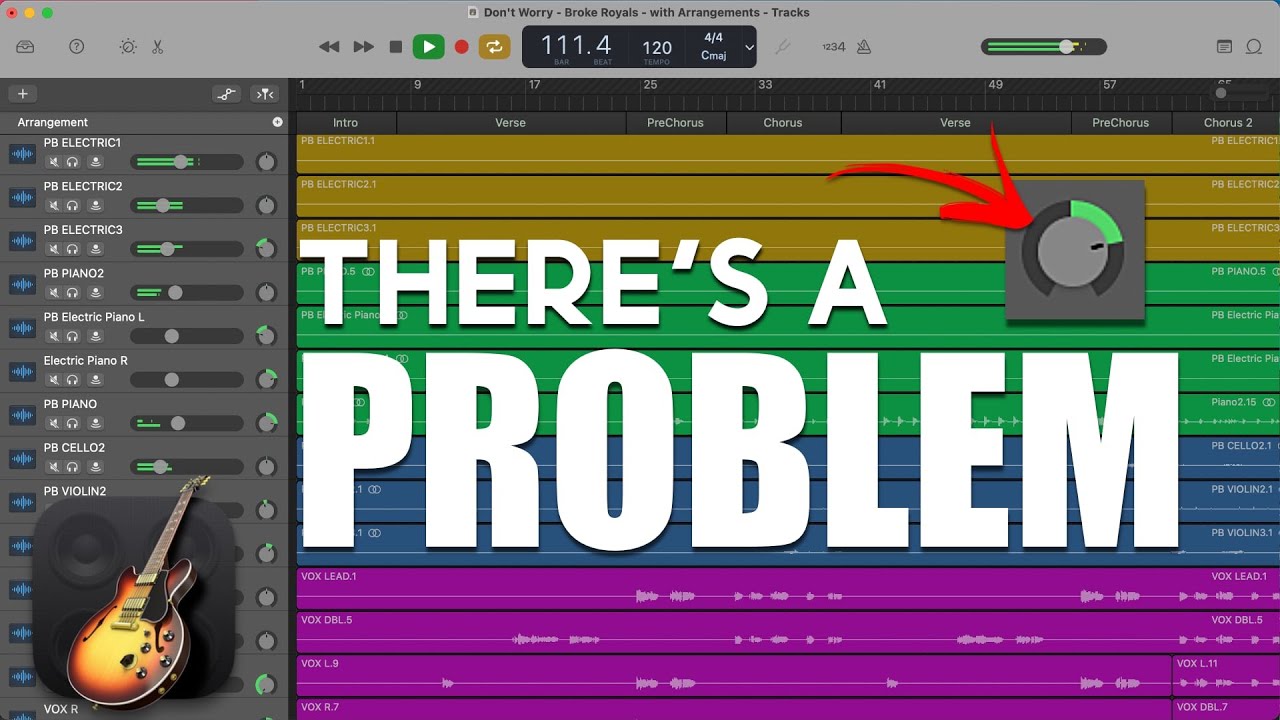Select the first Verse arrangement marker
Screen dimensions: 1280x720
tap(511, 123)
